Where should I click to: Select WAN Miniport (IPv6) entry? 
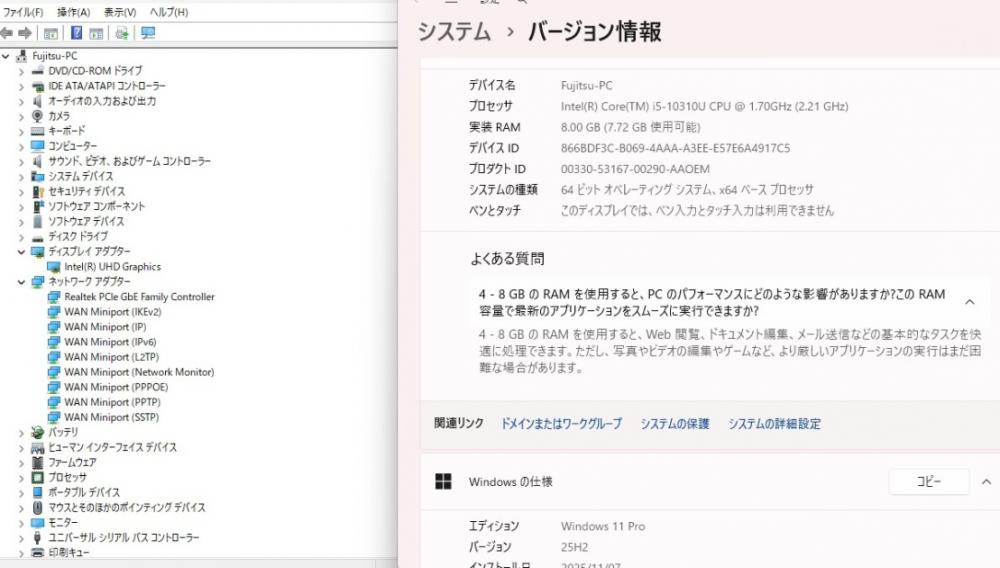[x=110, y=342]
